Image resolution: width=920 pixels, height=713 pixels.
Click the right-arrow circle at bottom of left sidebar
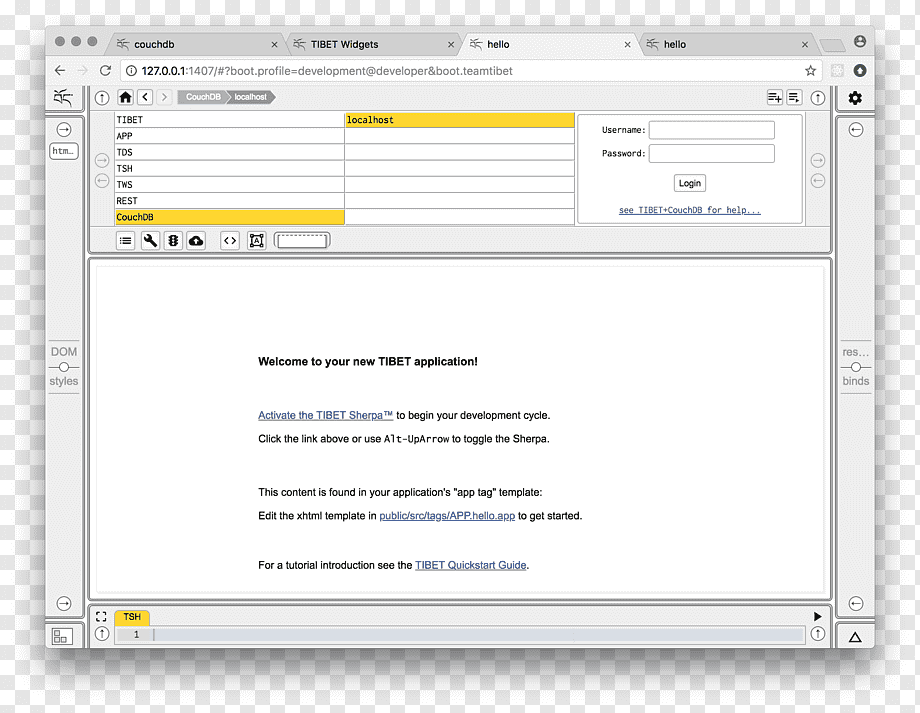[64, 603]
